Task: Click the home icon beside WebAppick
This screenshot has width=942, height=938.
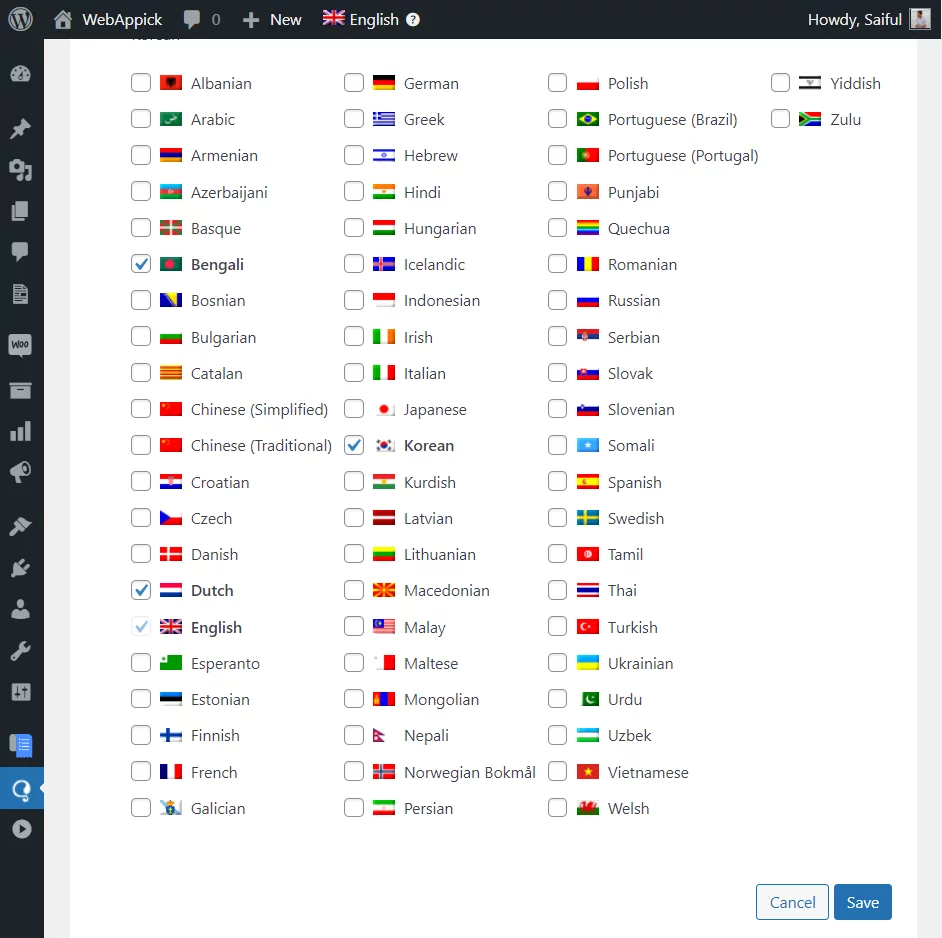Action: tap(62, 20)
